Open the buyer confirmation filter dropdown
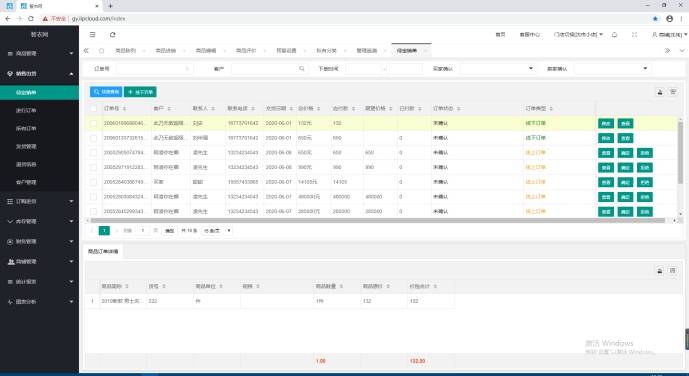This screenshot has width=689, height=376. [497, 69]
